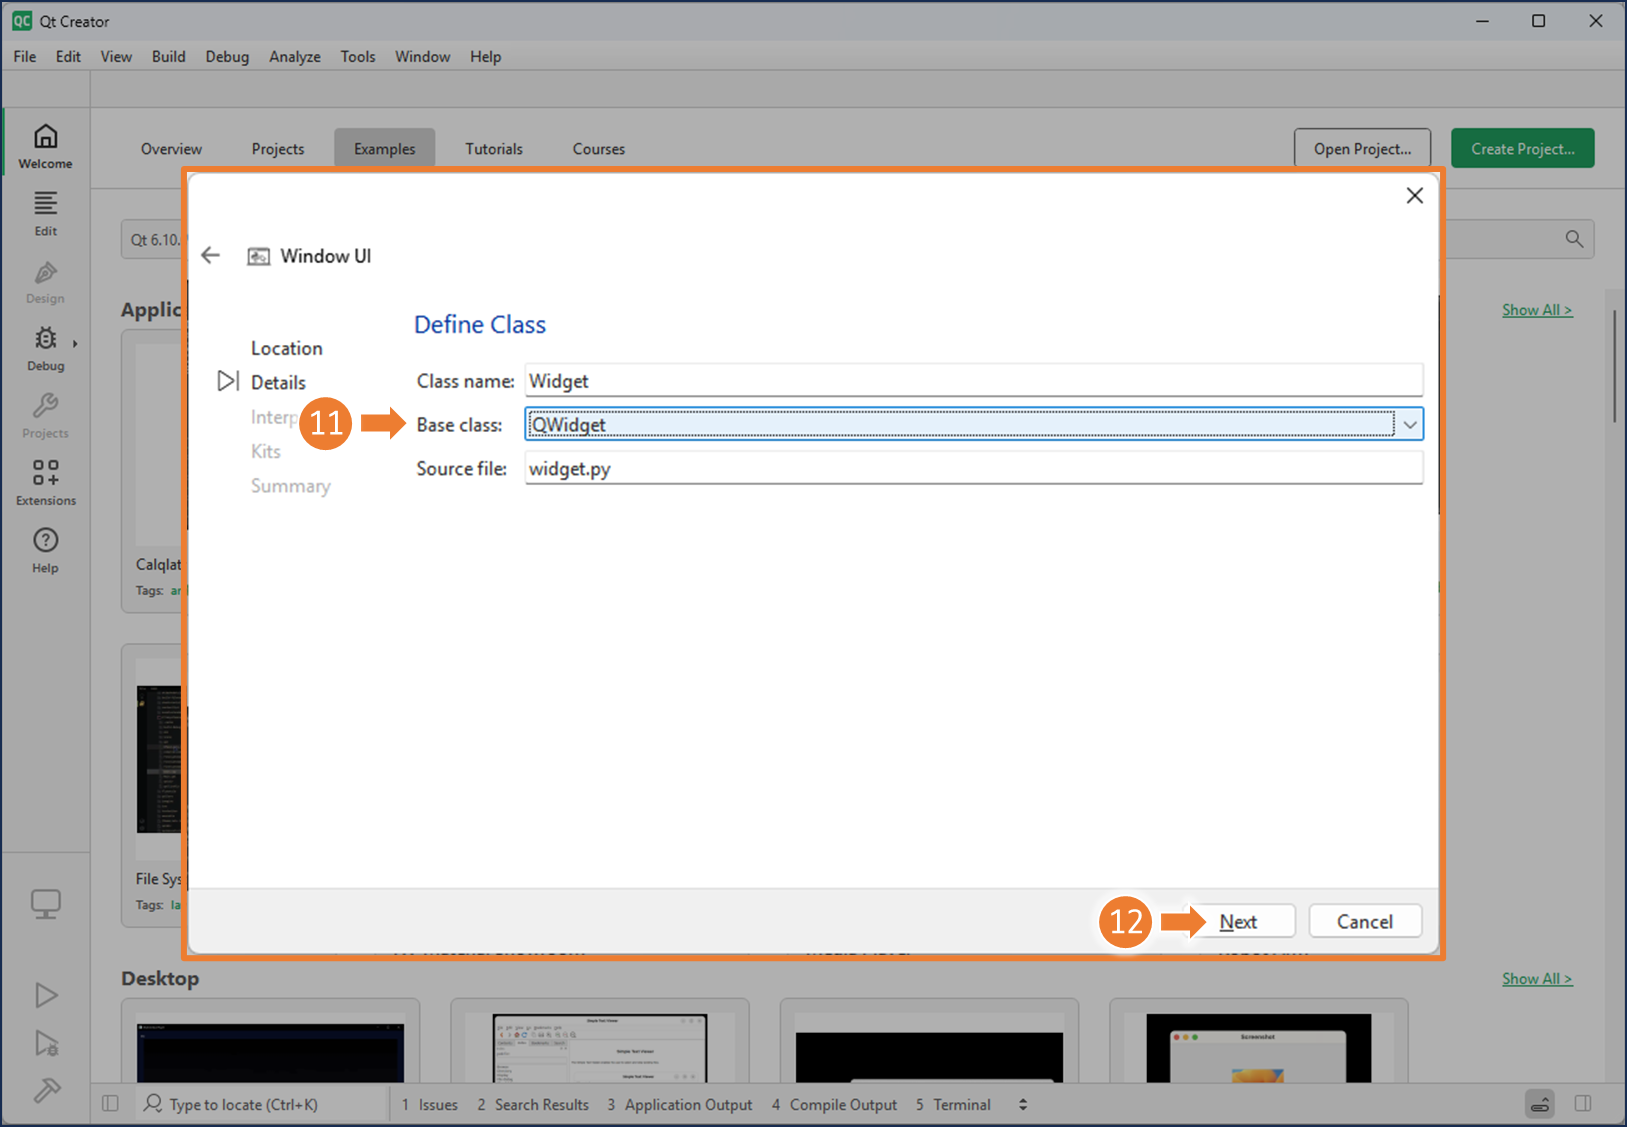Switch to Edit mode
The height and width of the screenshot is (1127, 1627).
[45, 214]
